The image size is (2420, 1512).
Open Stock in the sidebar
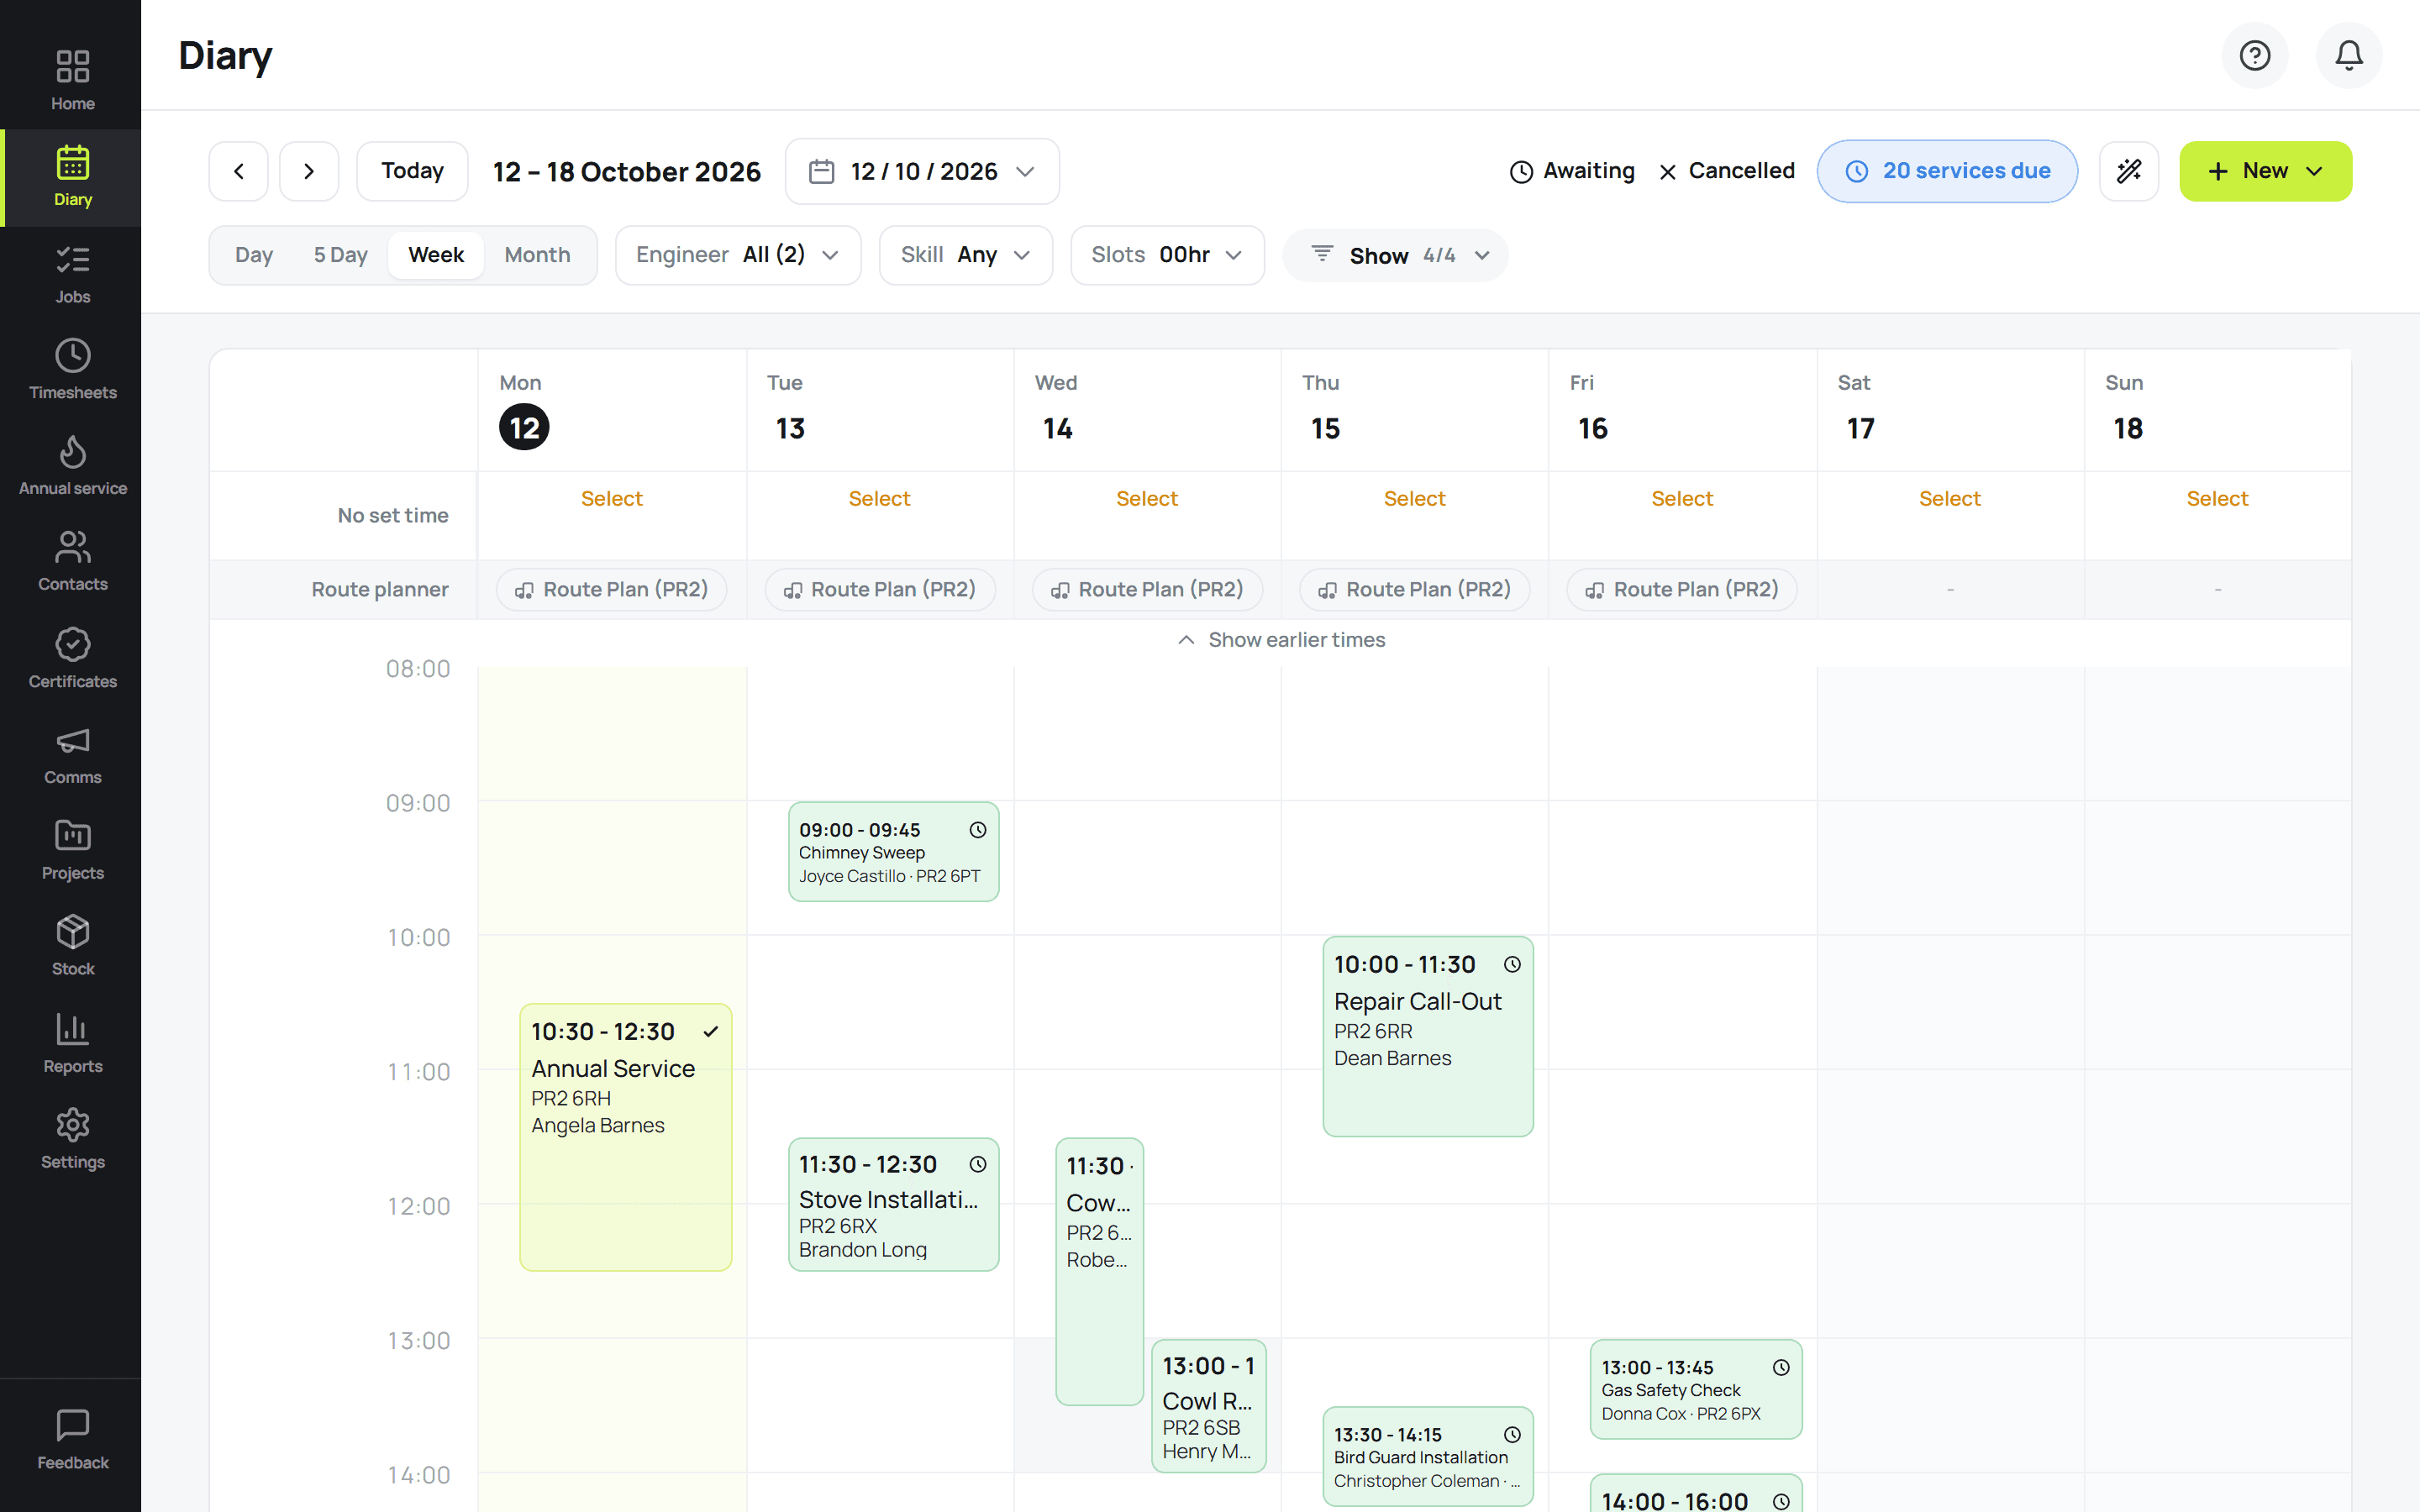point(72,947)
